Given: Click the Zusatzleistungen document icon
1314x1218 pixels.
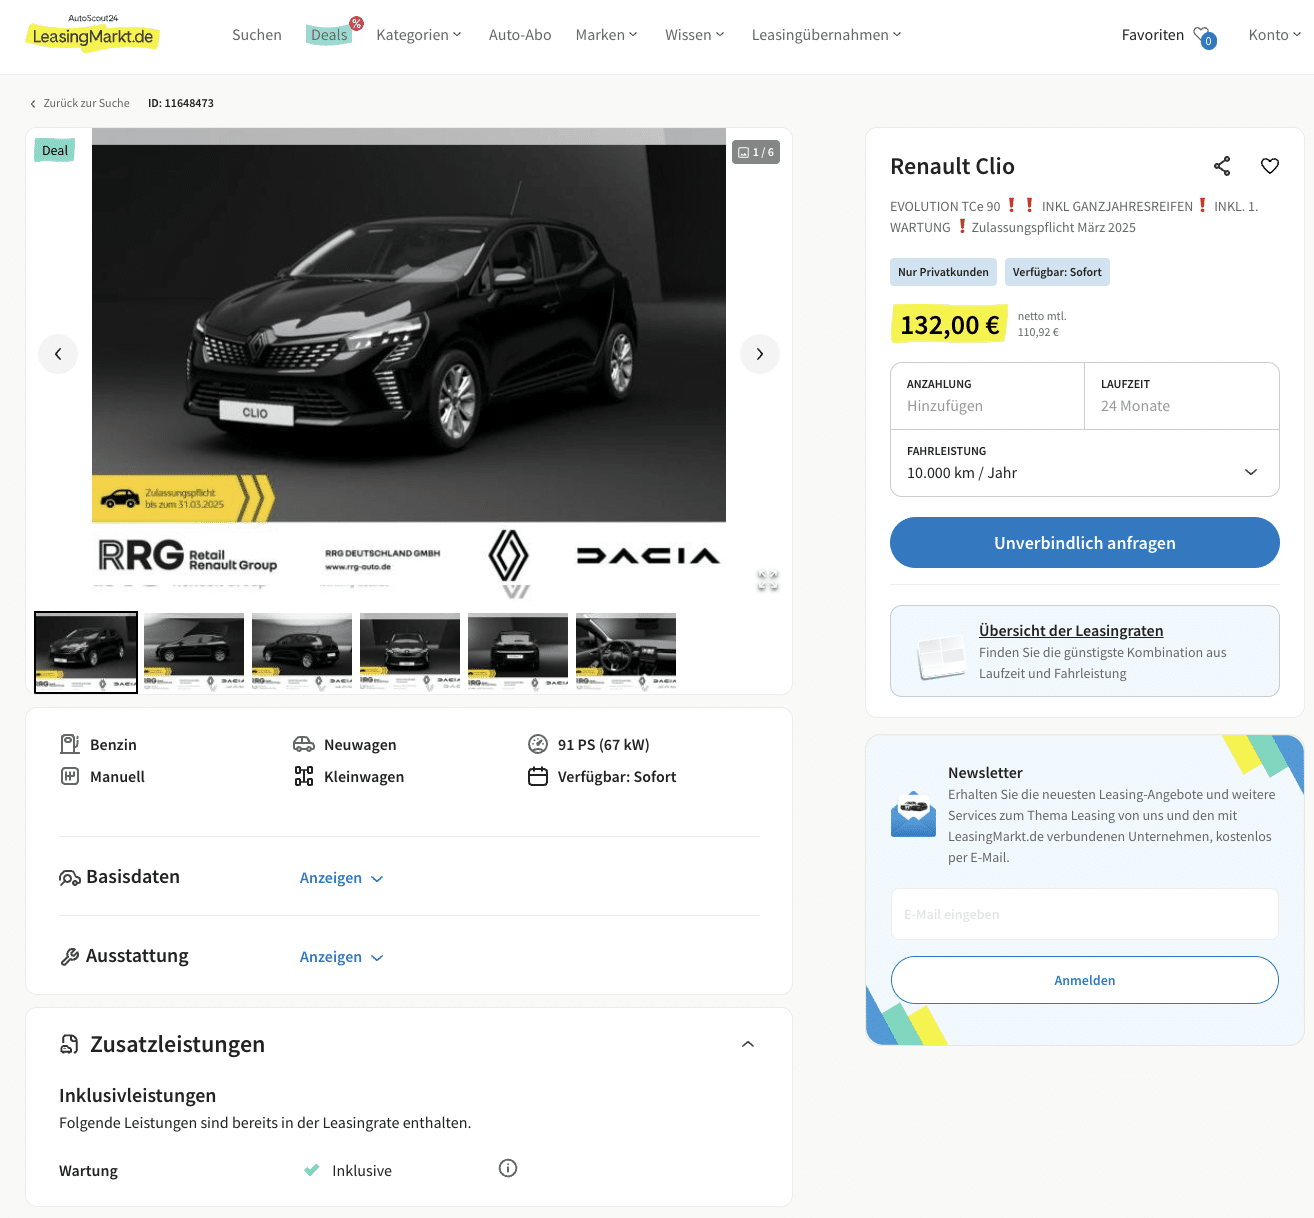Looking at the screenshot, I should tap(70, 1045).
